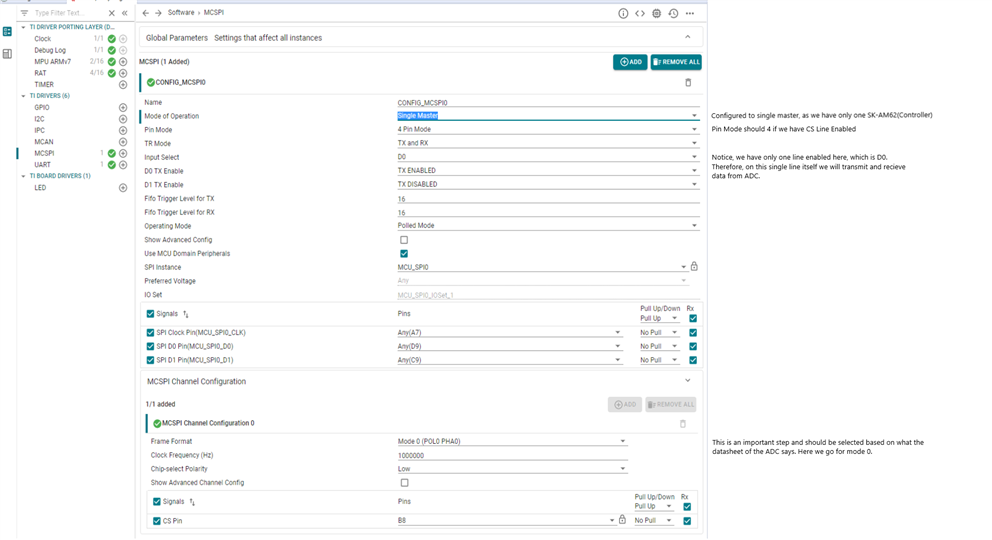This screenshot has width=992, height=540.
Task: Collapse the Global Parameters section chevron
Action: tap(688, 37)
